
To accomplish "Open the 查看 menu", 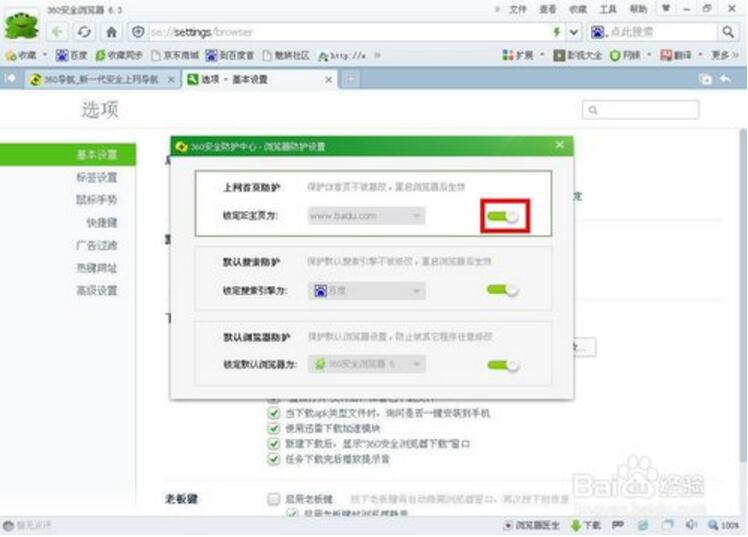I will (548, 9).
